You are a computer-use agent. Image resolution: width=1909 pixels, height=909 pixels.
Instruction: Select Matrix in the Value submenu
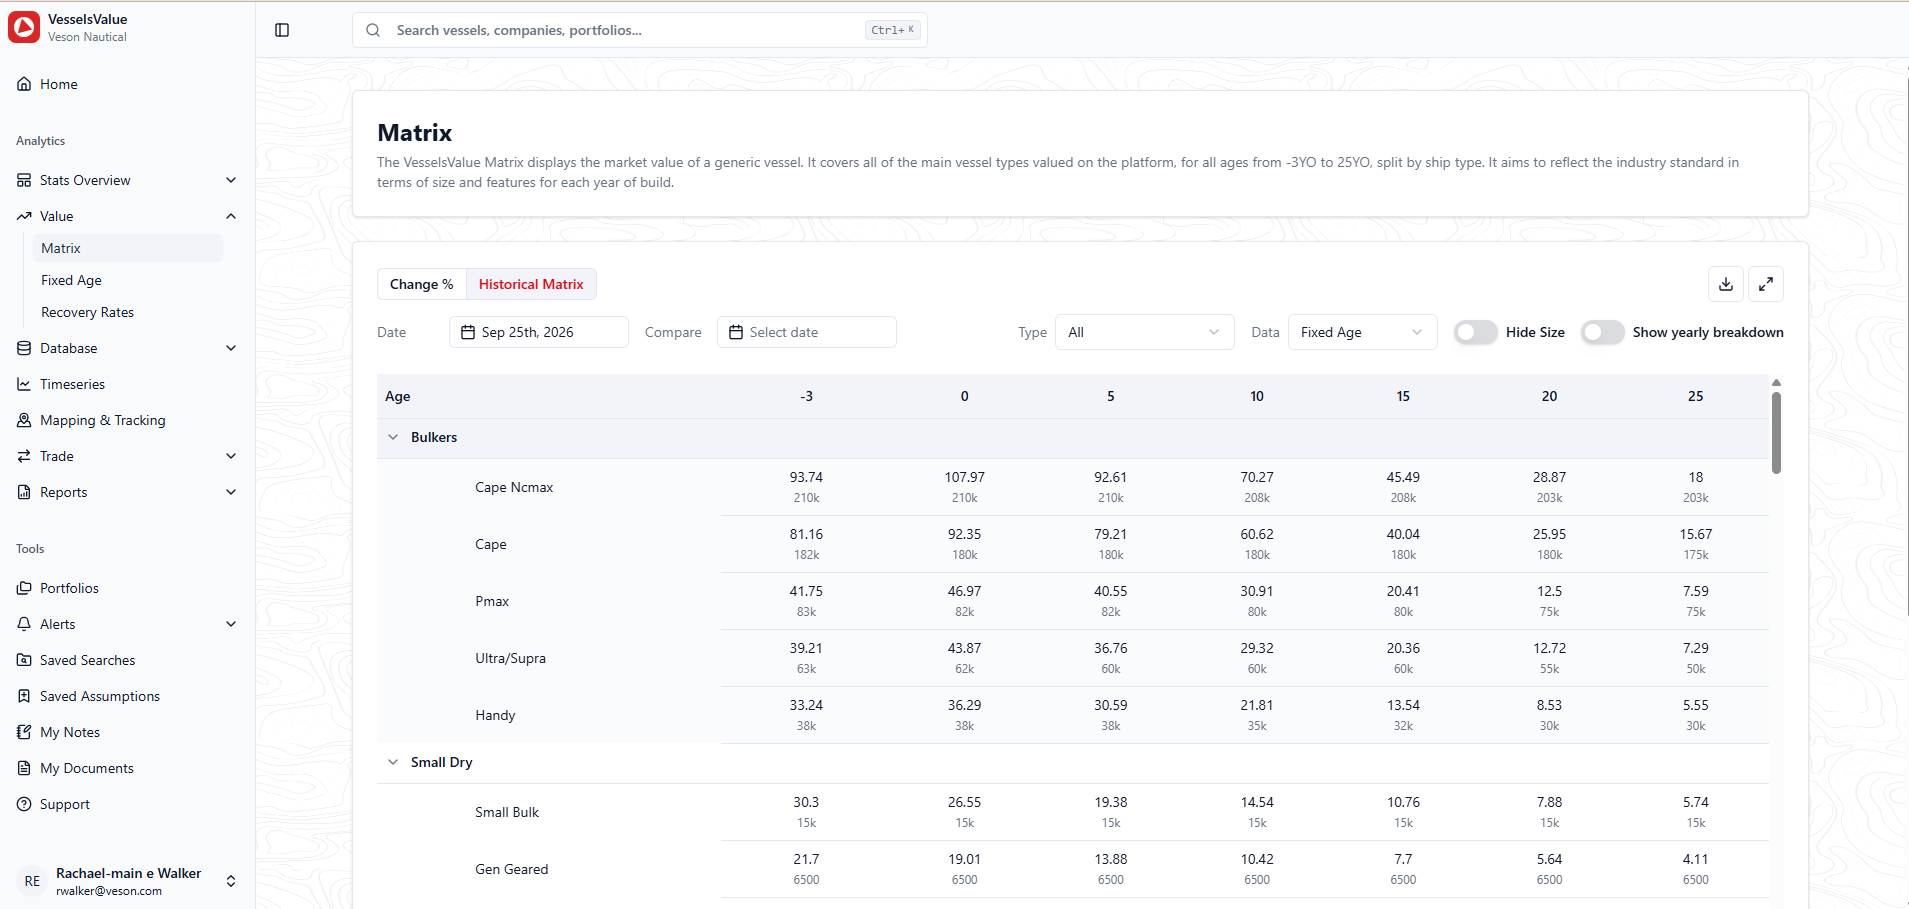[128, 248]
